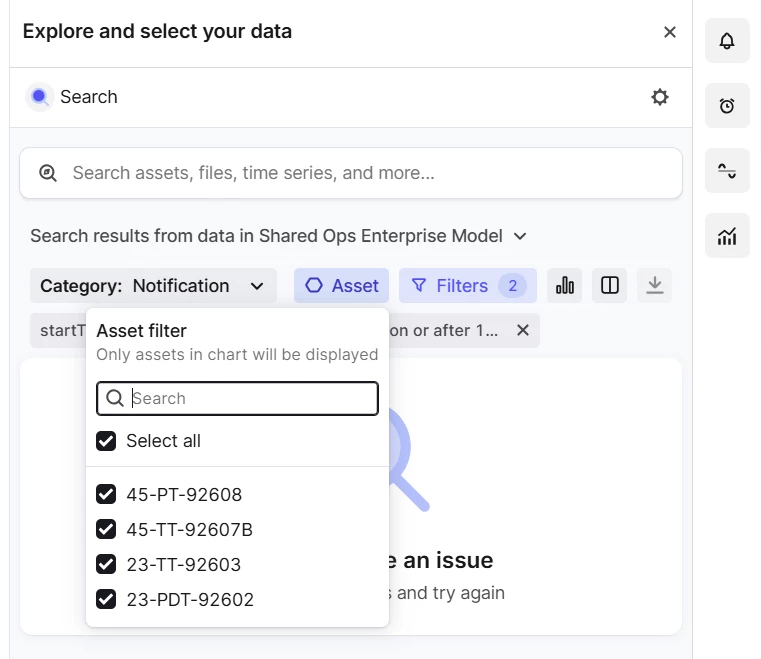761x659 pixels.
Task: Open the Filters button with 2 badge
Action: click(x=468, y=286)
